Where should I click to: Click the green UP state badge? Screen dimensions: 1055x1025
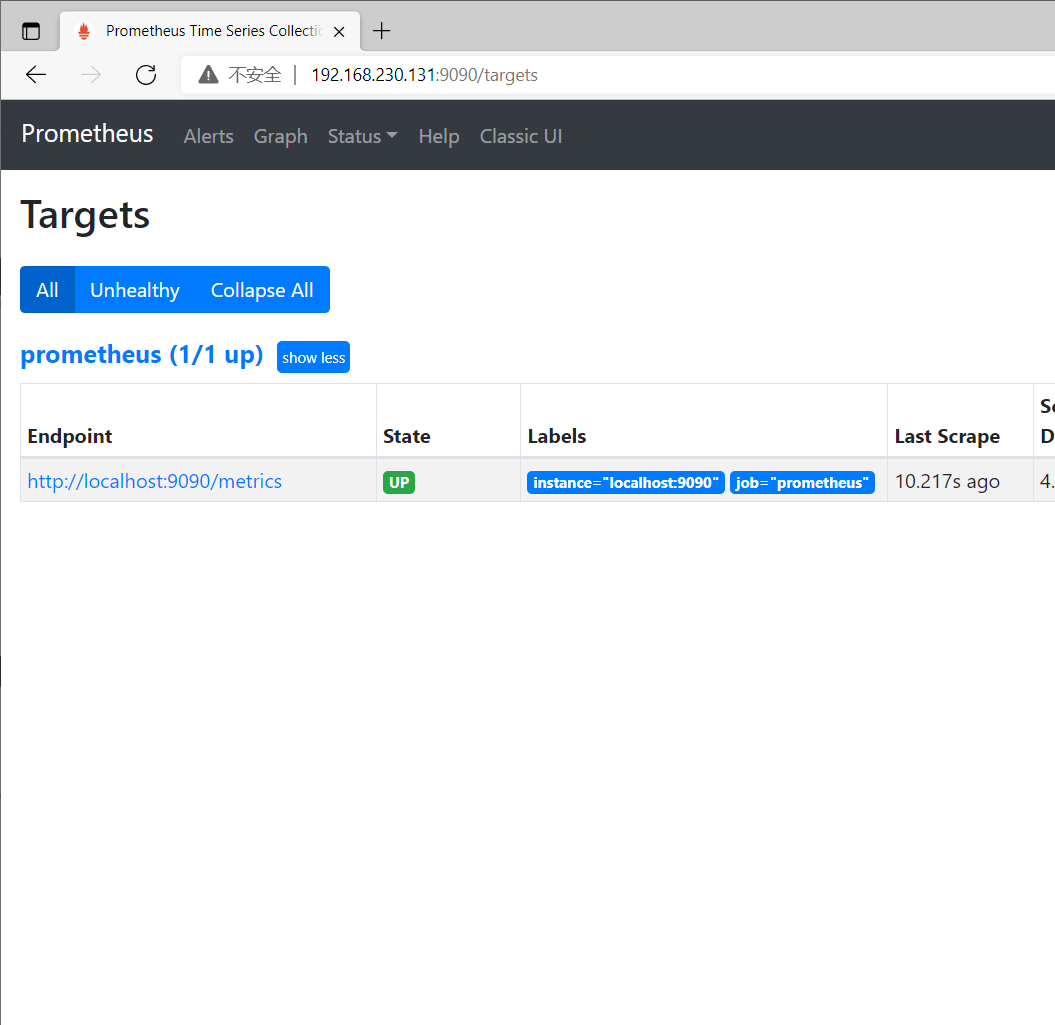(399, 483)
